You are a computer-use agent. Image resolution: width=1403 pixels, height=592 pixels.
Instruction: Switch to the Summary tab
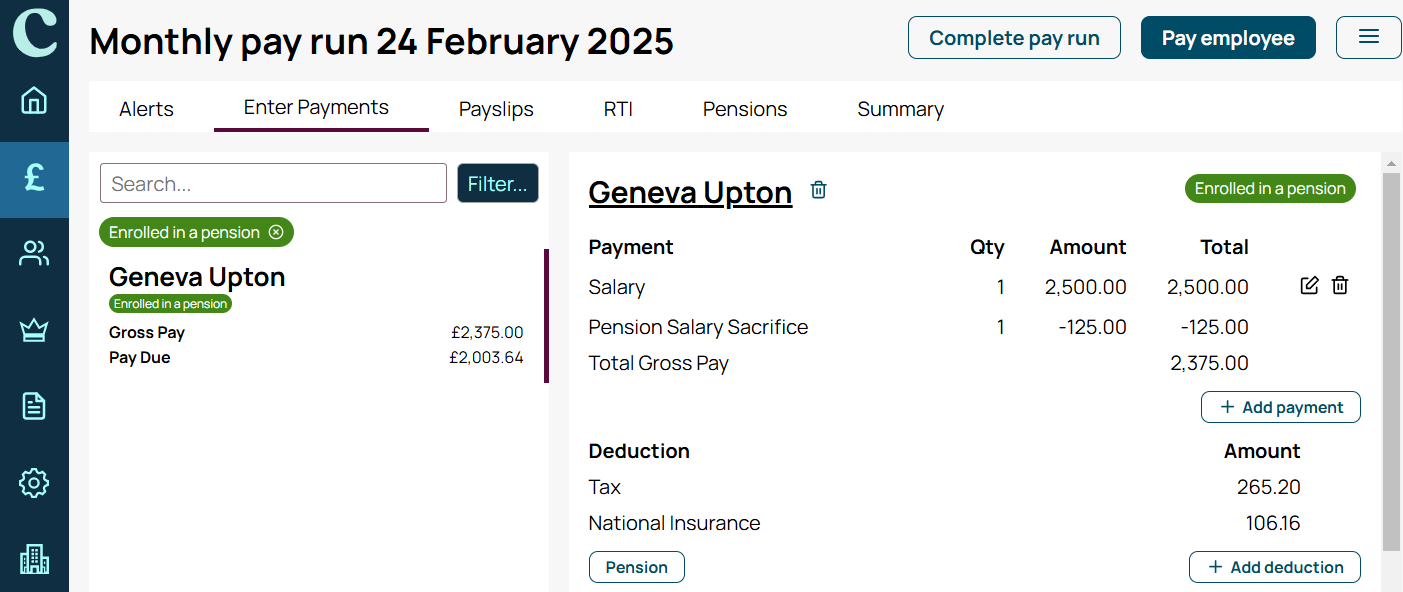coord(900,109)
